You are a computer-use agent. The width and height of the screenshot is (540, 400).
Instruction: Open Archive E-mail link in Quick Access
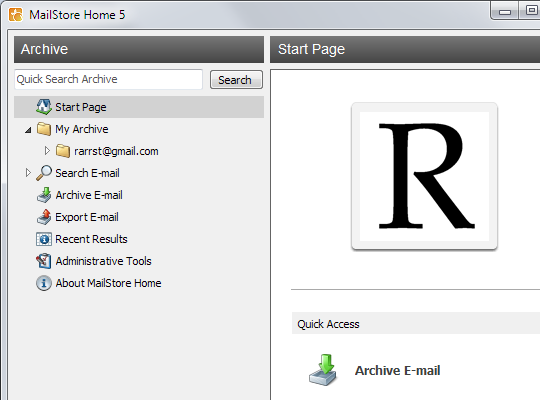click(x=397, y=370)
